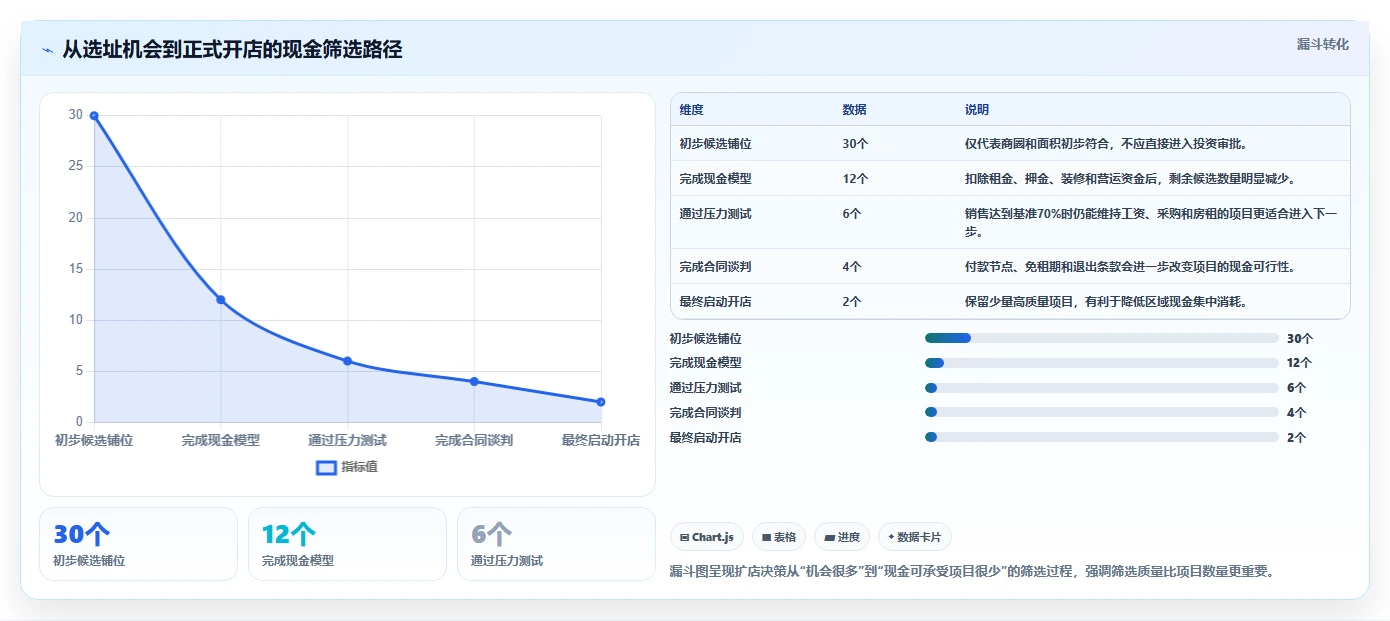This screenshot has width=1390, height=621.
Task: Select the last chart point for 最终启动开店
Action: click(x=601, y=402)
